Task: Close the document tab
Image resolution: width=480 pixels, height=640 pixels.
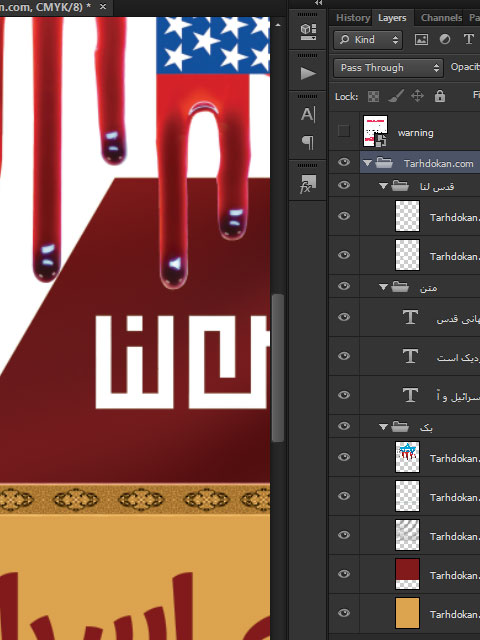Action: click(x=103, y=7)
